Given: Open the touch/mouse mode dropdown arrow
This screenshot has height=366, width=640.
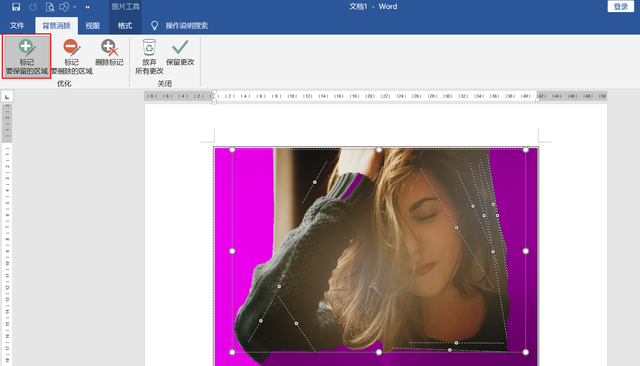Looking at the screenshot, I should [75, 7].
